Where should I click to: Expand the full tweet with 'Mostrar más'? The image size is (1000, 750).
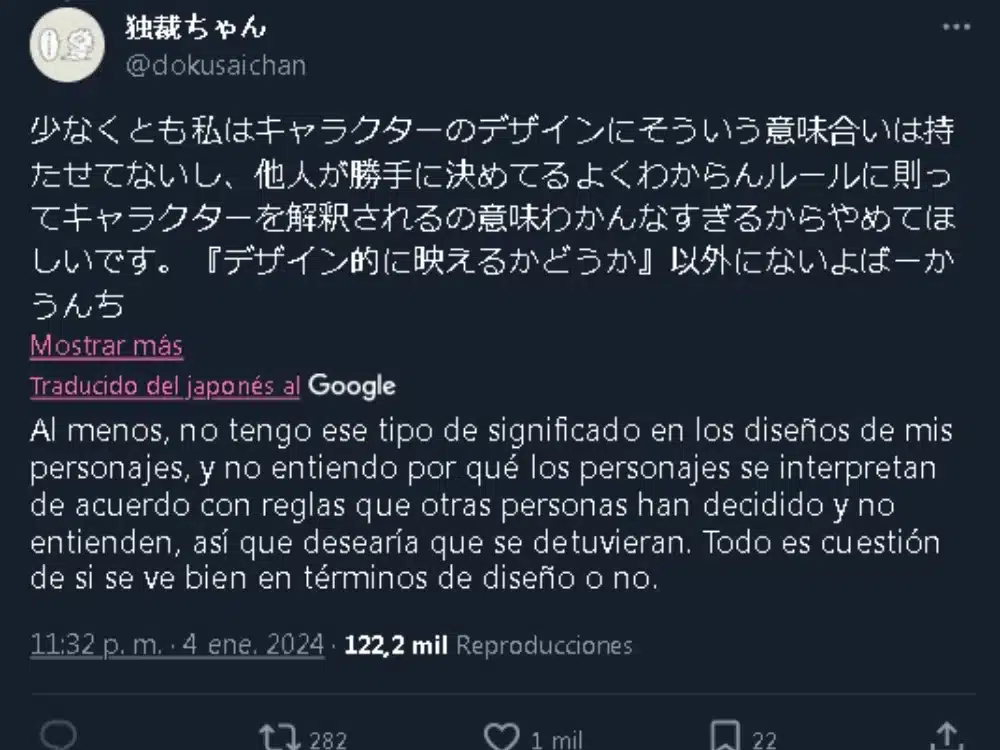(x=106, y=345)
